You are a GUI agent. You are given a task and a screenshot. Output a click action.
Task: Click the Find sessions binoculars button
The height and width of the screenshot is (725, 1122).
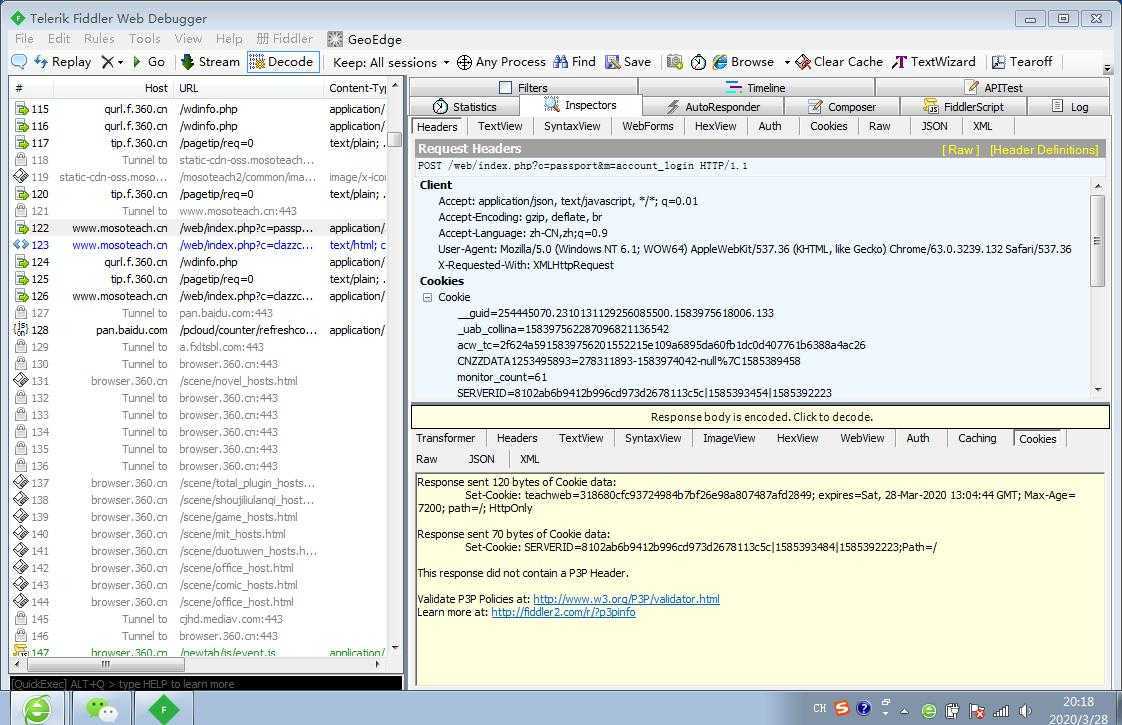pyautogui.click(x=574, y=62)
